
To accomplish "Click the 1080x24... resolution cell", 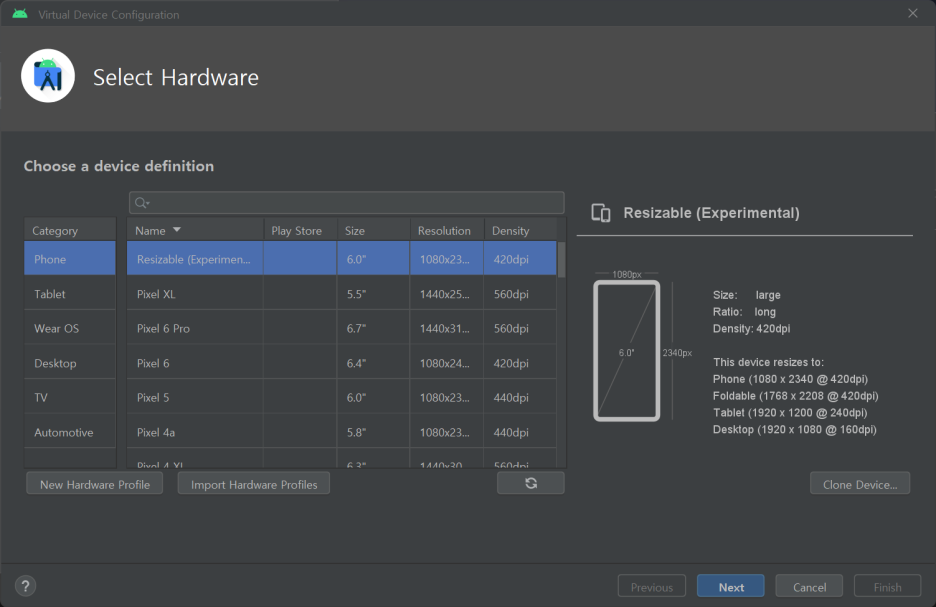I will [x=447, y=363].
